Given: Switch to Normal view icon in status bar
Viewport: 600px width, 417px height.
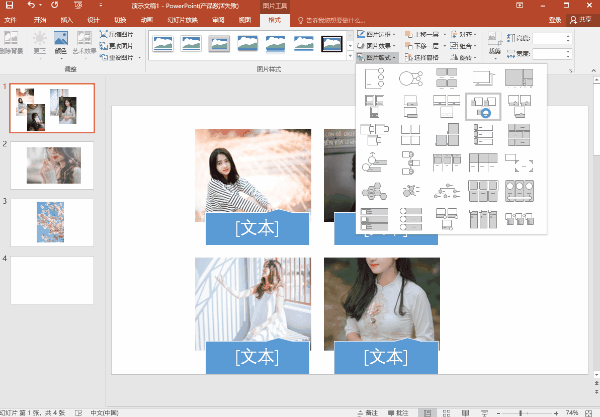Looking at the screenshot, I should click(427, 413).
